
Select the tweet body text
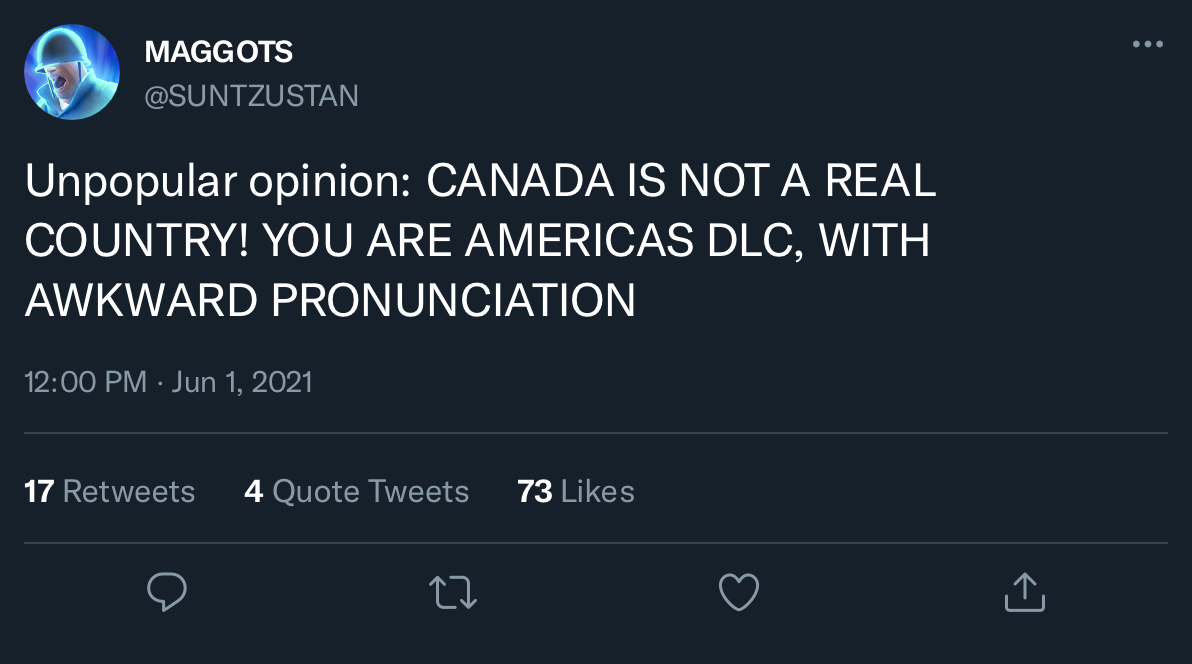click(480, 240)
